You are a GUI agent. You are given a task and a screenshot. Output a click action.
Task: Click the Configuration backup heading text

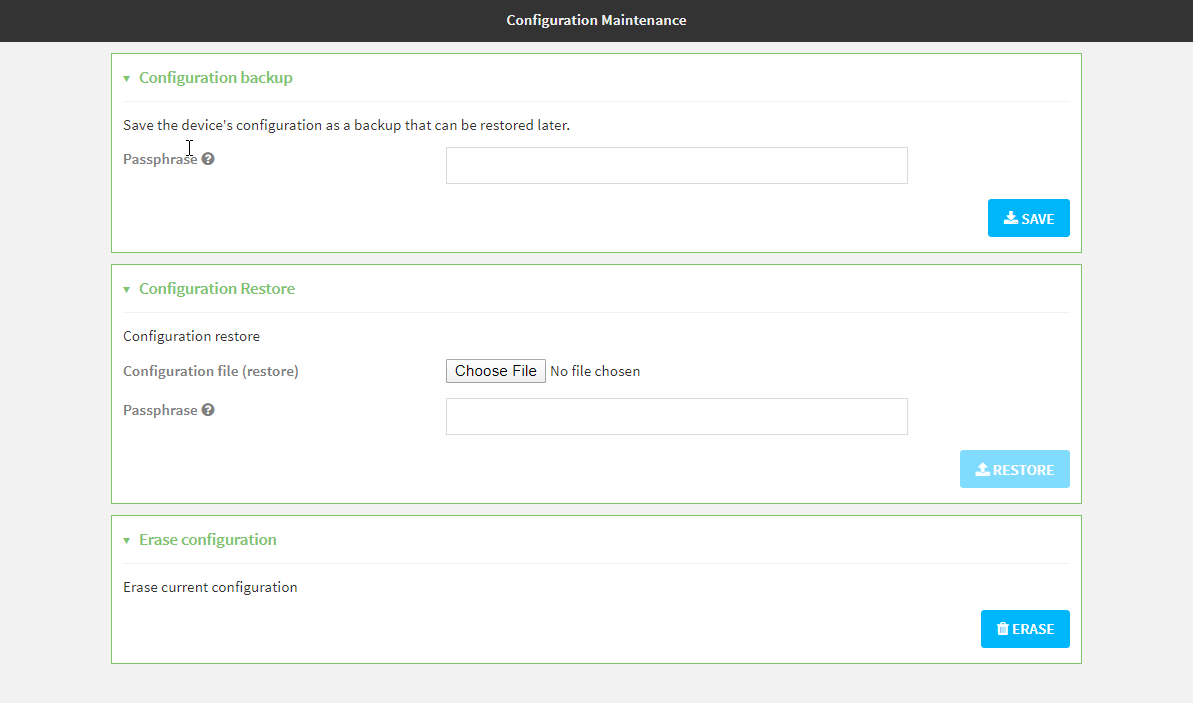pyautogui.click(x=215, y=77)
